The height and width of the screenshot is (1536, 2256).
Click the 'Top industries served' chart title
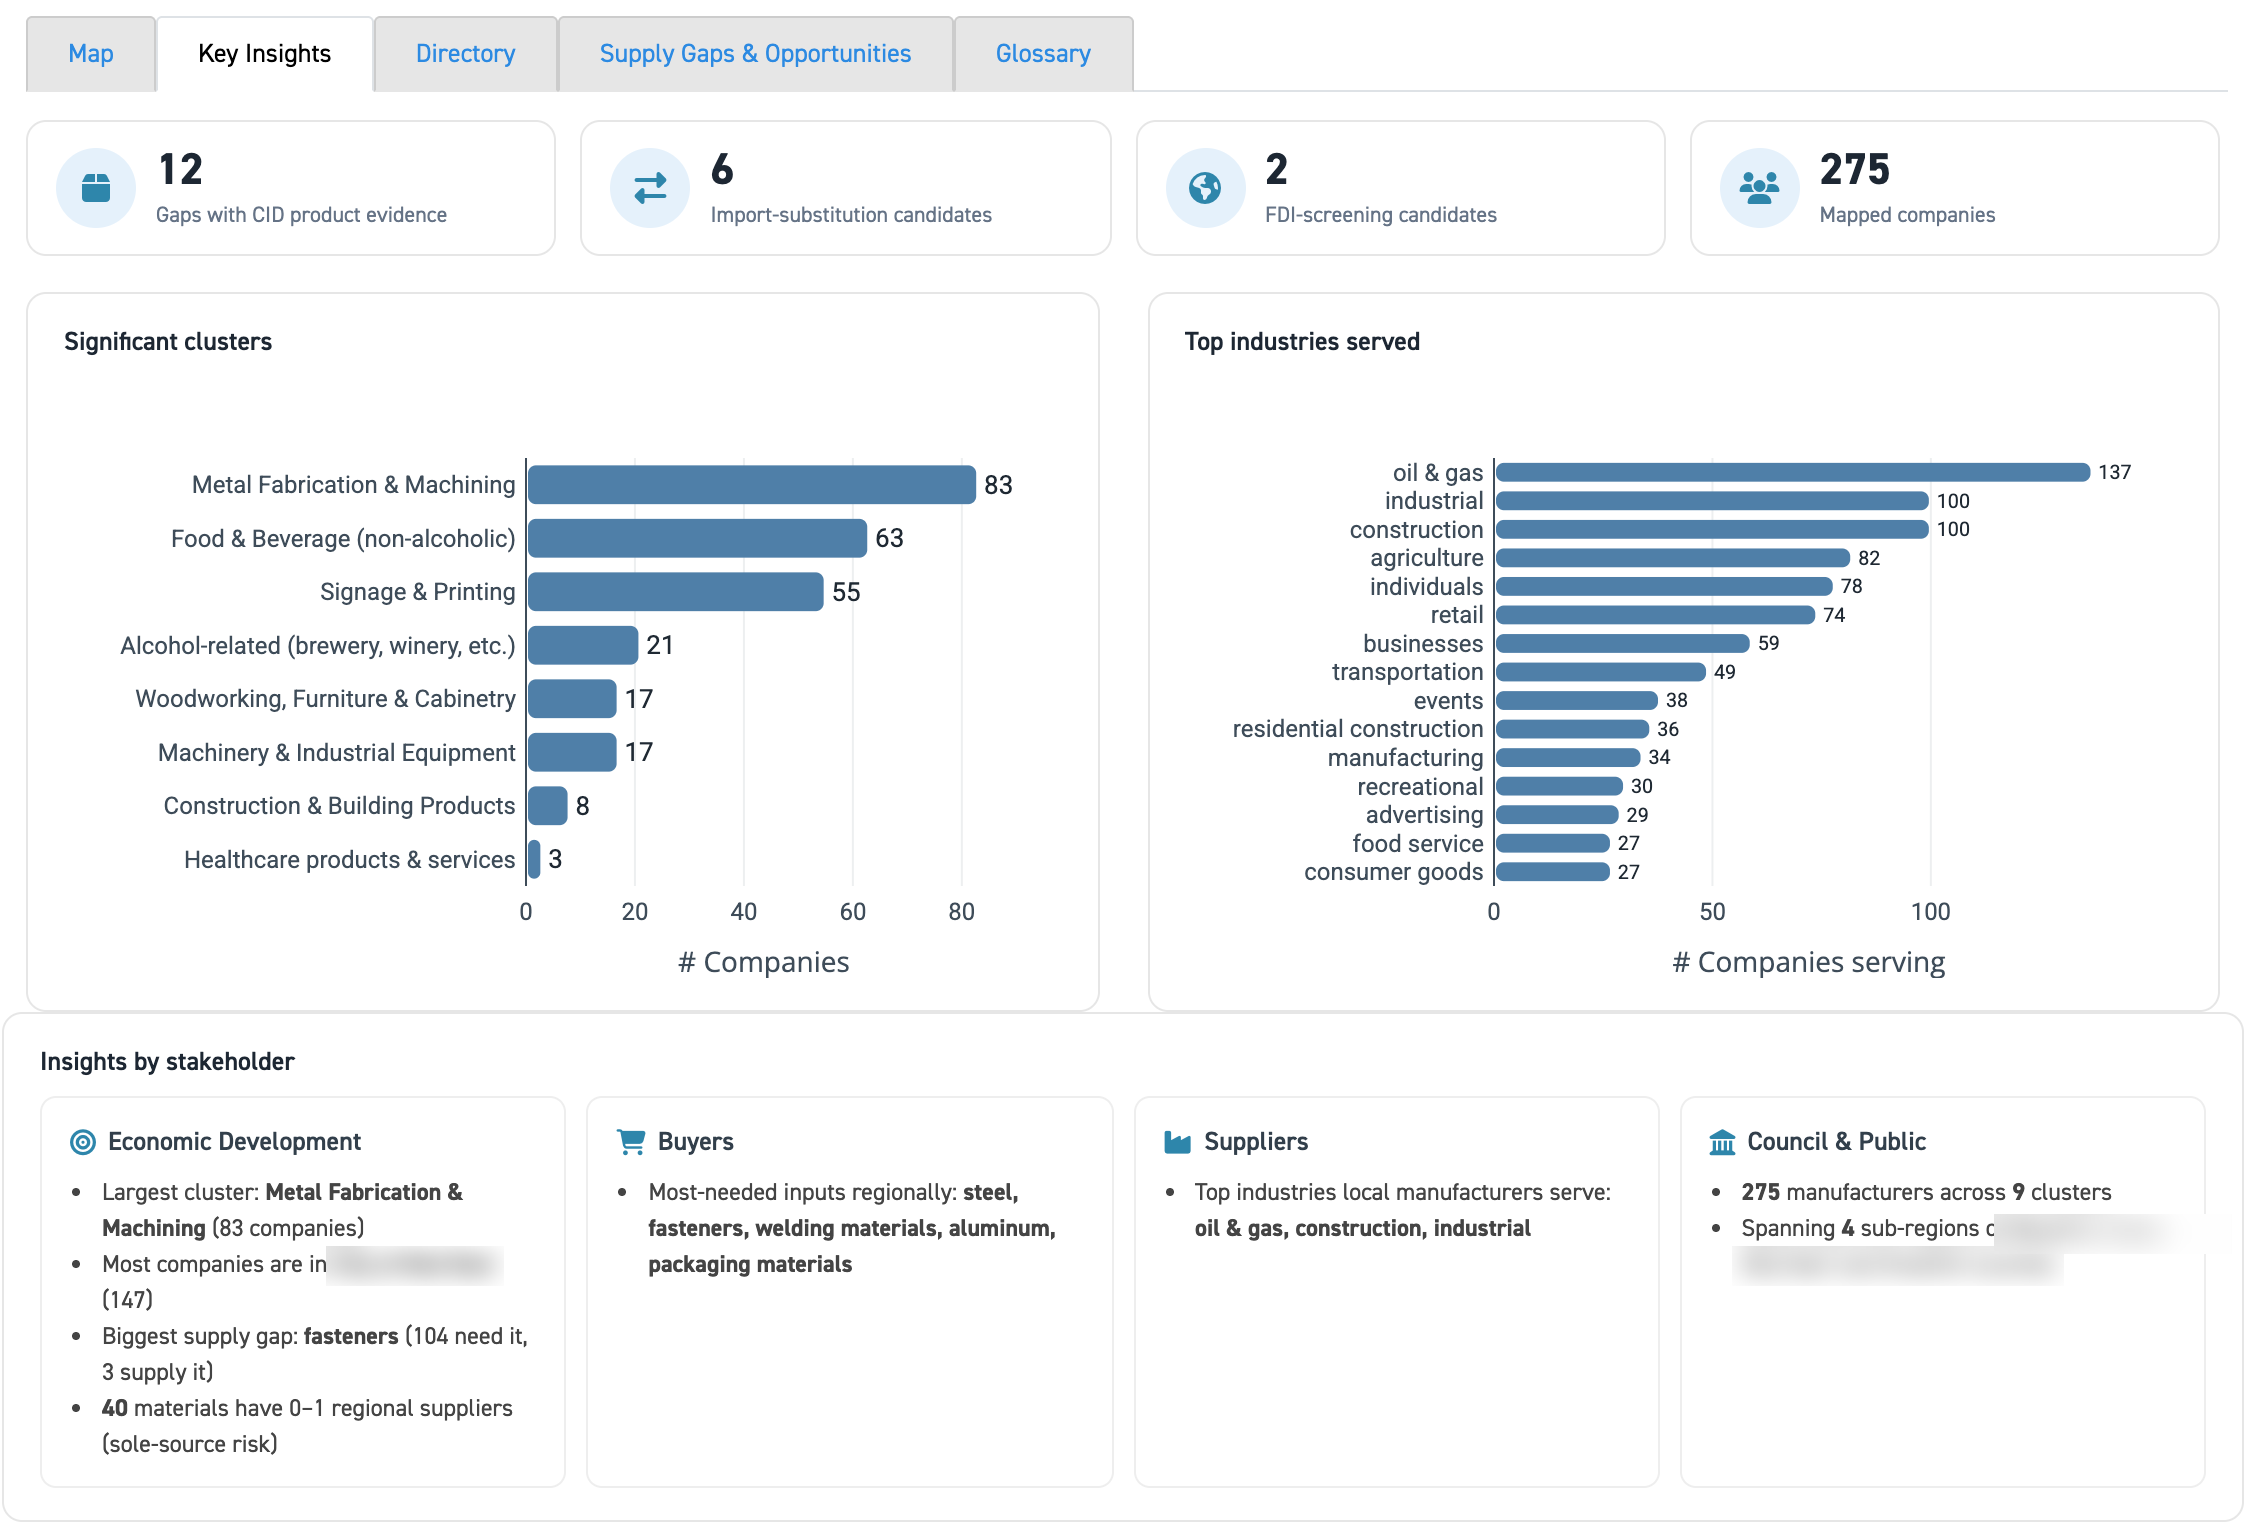[1302, 342]
